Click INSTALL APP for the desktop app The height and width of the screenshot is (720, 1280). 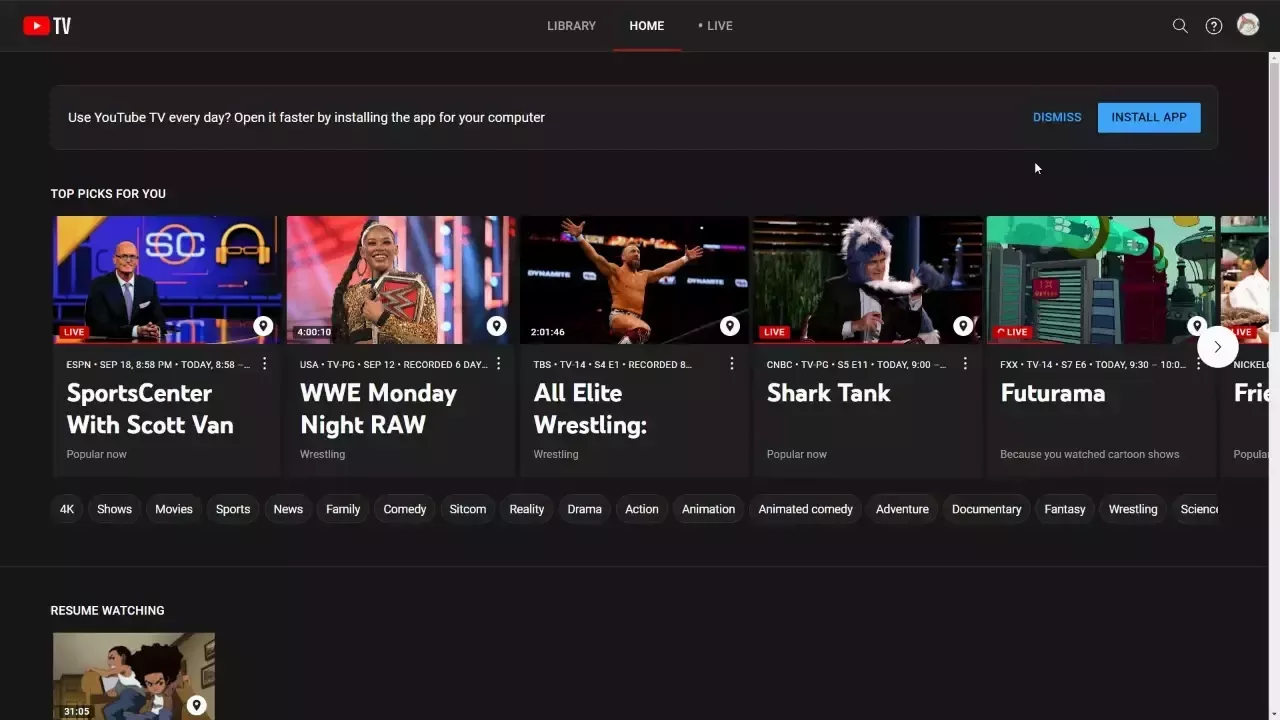click(1148, 117)
